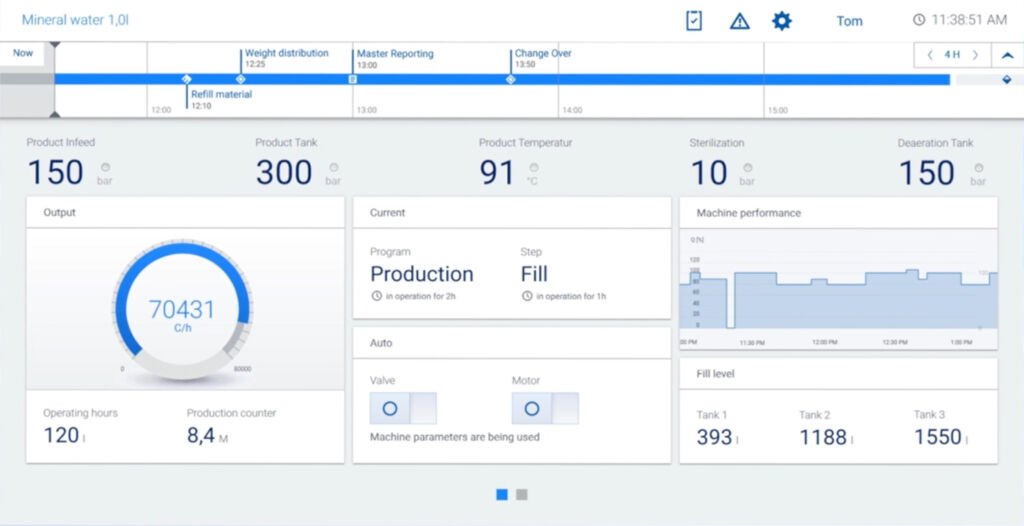
Task: Open the alarm warning triangle
Action: pos(739,21)
